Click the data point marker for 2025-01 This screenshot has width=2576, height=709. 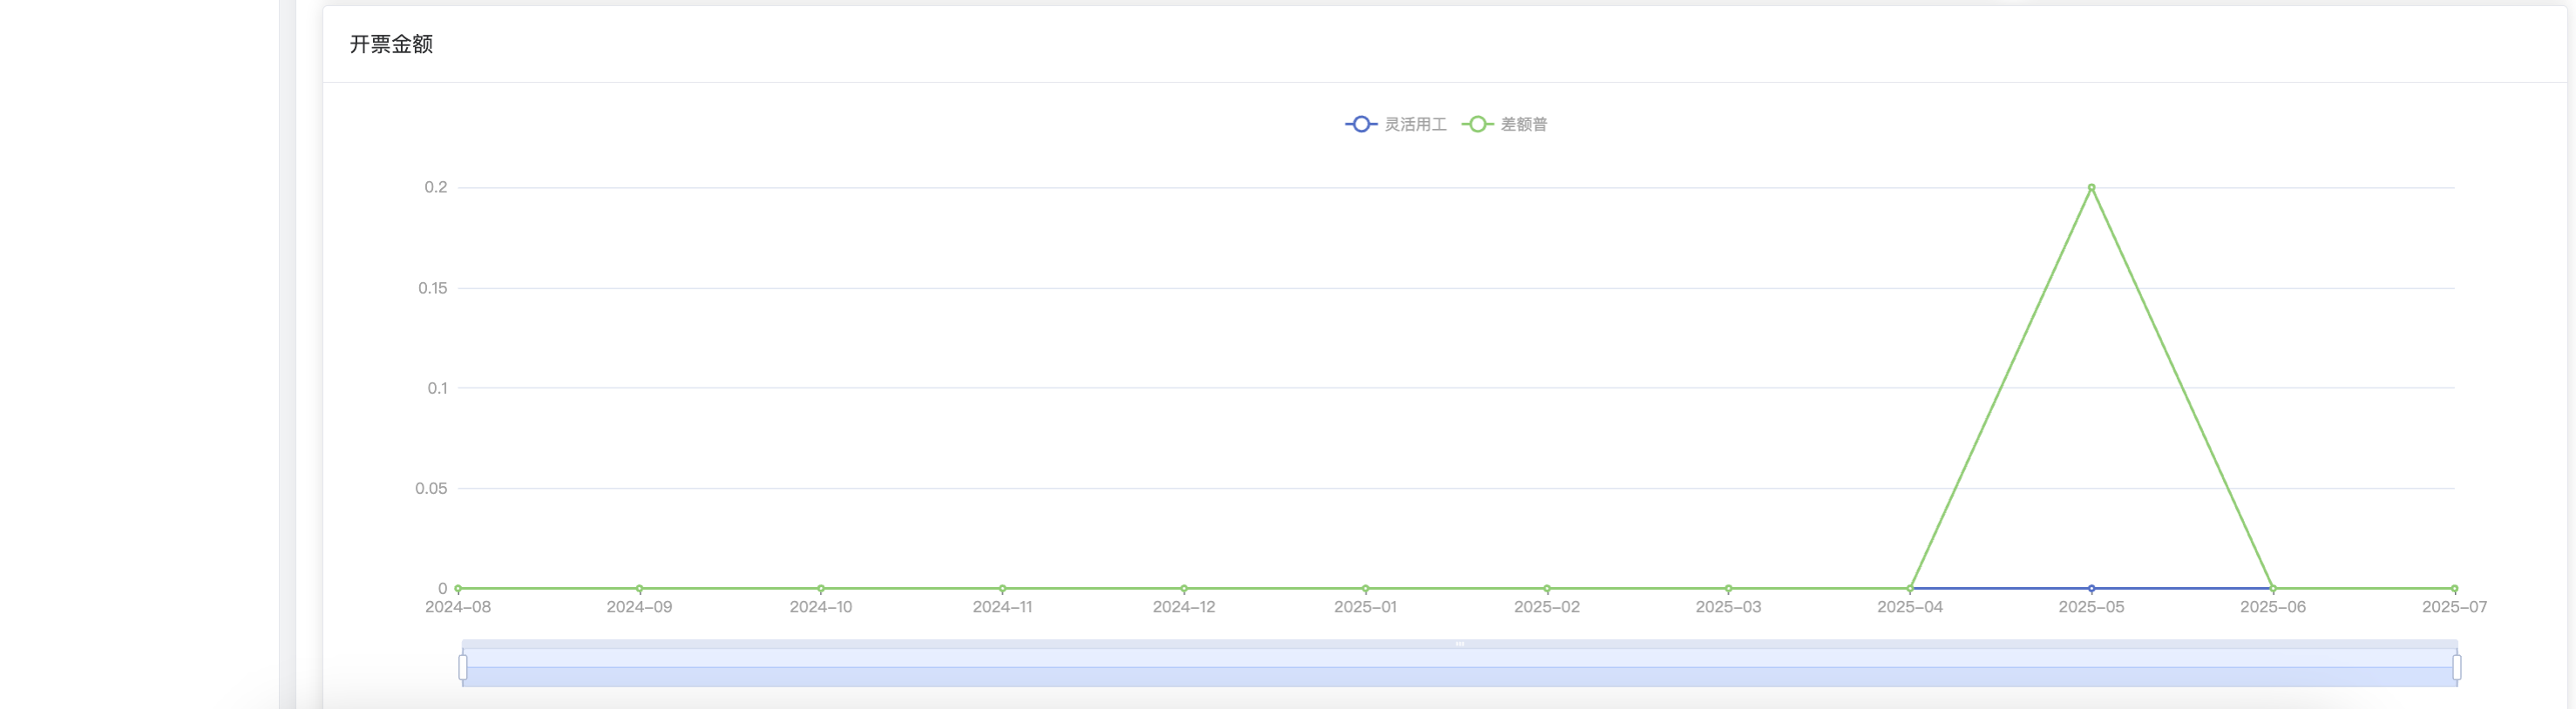(1366, 589)
